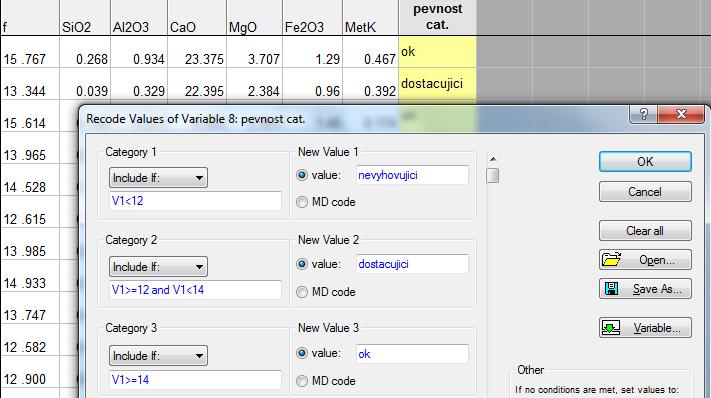The image size is (711, 398).
Task: Select the value radio for New Value 2
Action: 302,264
